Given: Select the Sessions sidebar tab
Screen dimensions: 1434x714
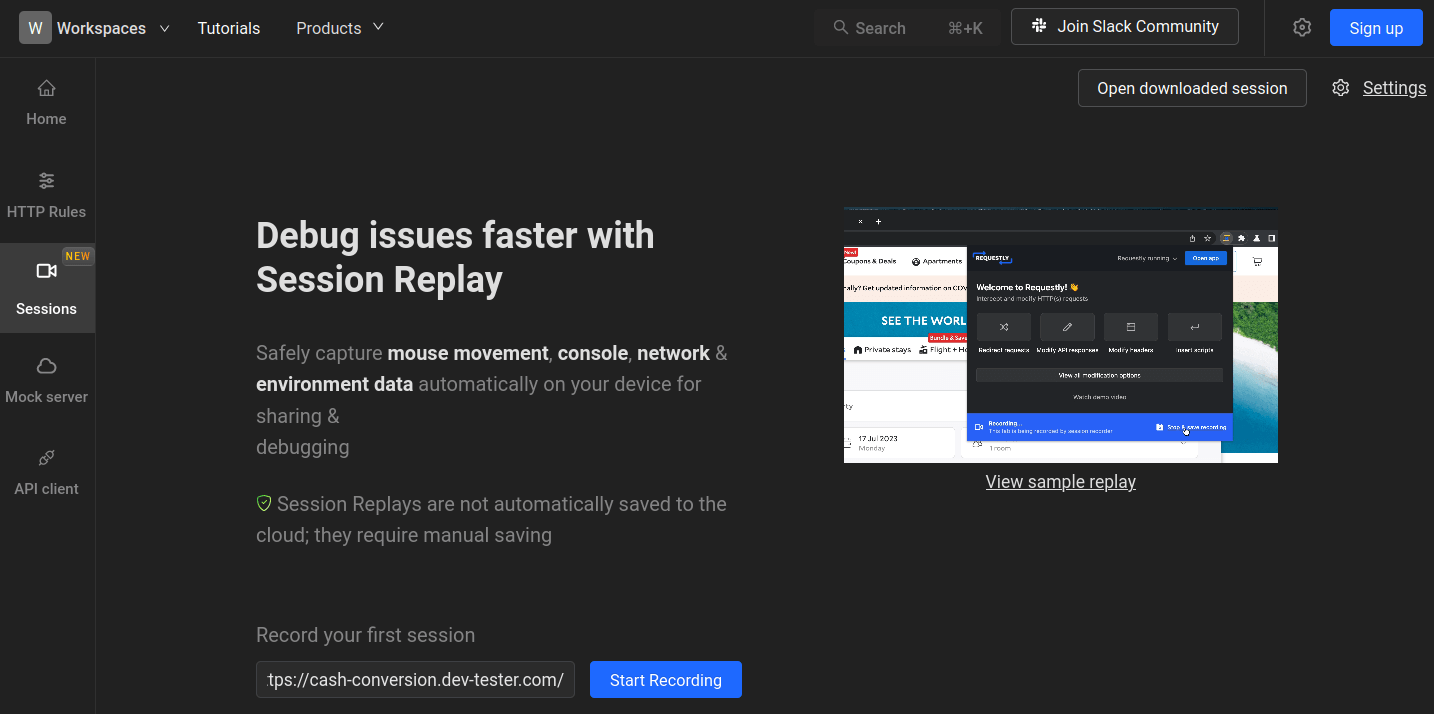Looking at the screenshot, I should [47, 288].
